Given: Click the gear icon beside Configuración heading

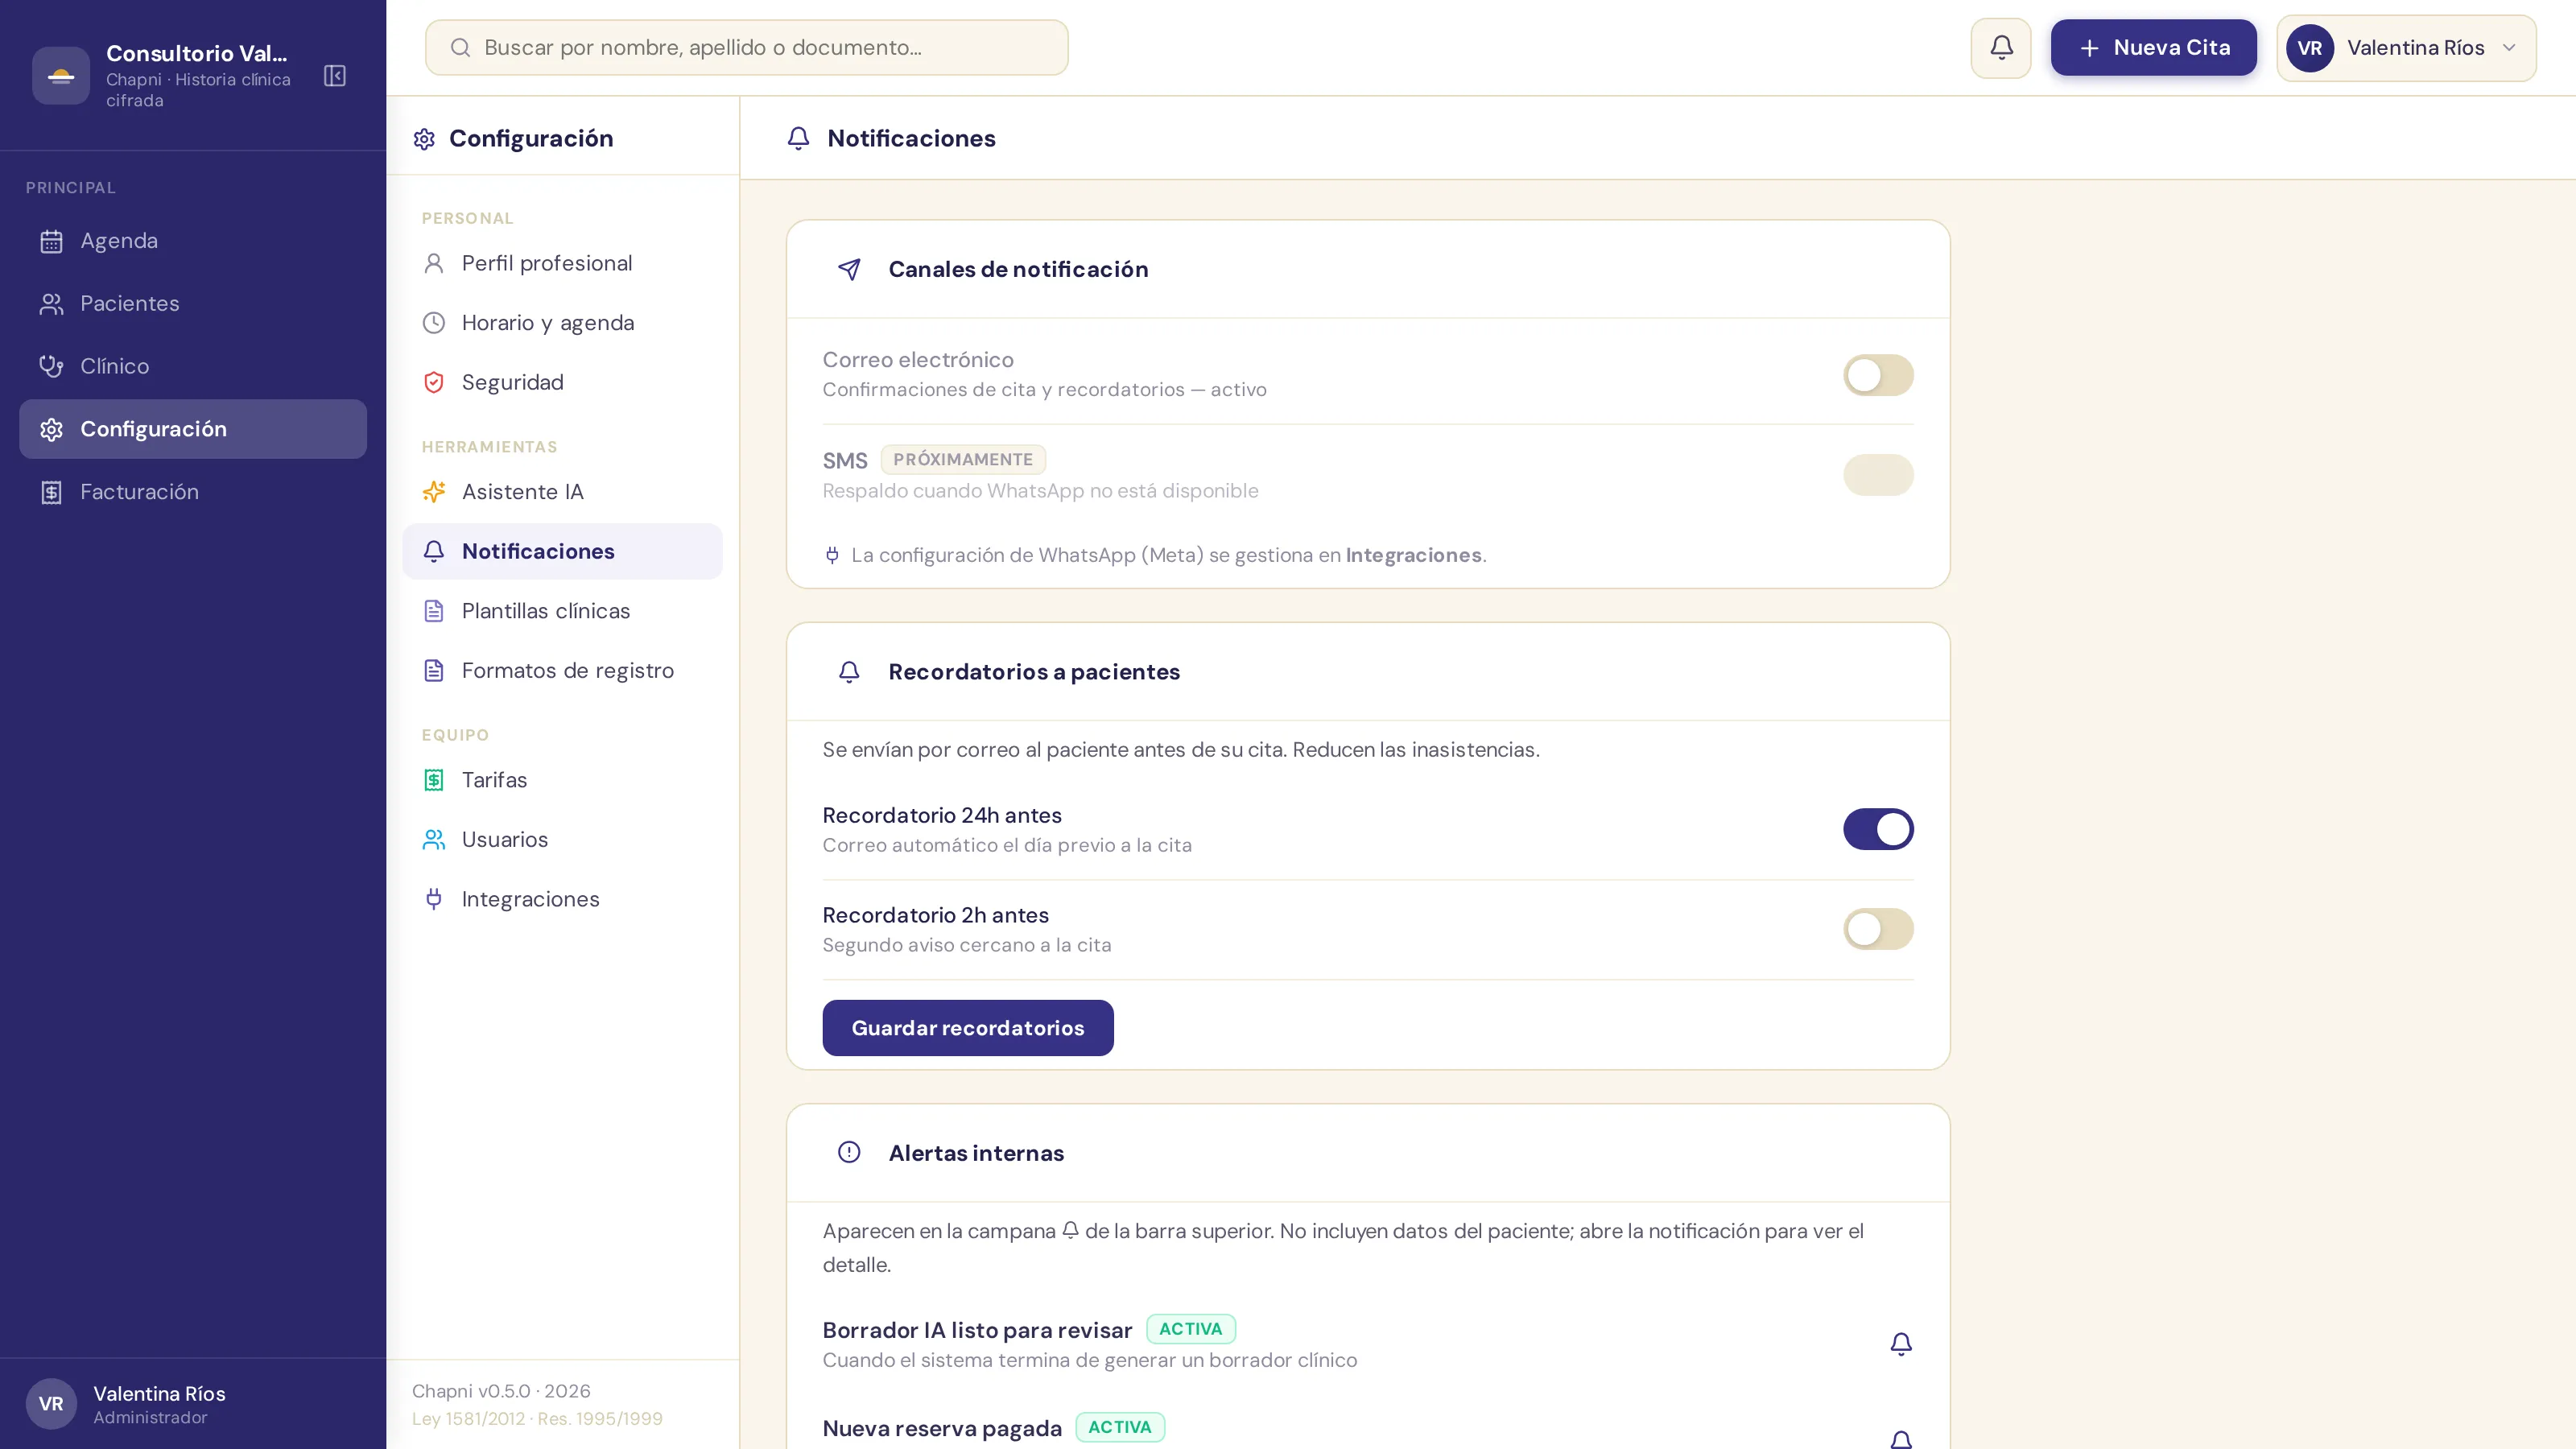Looking at the screenshot, I should (424, 139).
